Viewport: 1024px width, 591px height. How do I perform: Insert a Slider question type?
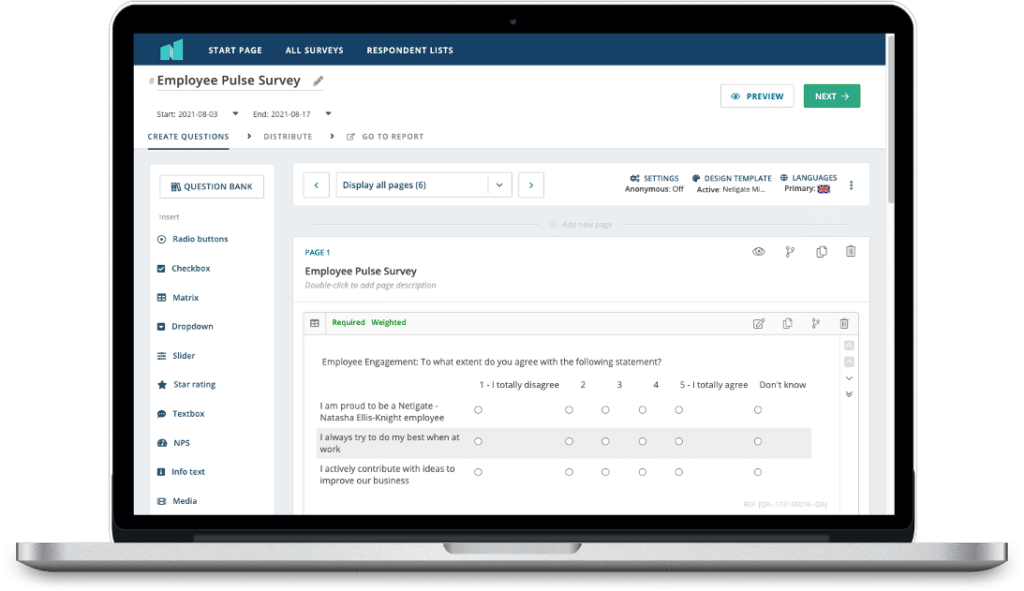click(183, 356)
